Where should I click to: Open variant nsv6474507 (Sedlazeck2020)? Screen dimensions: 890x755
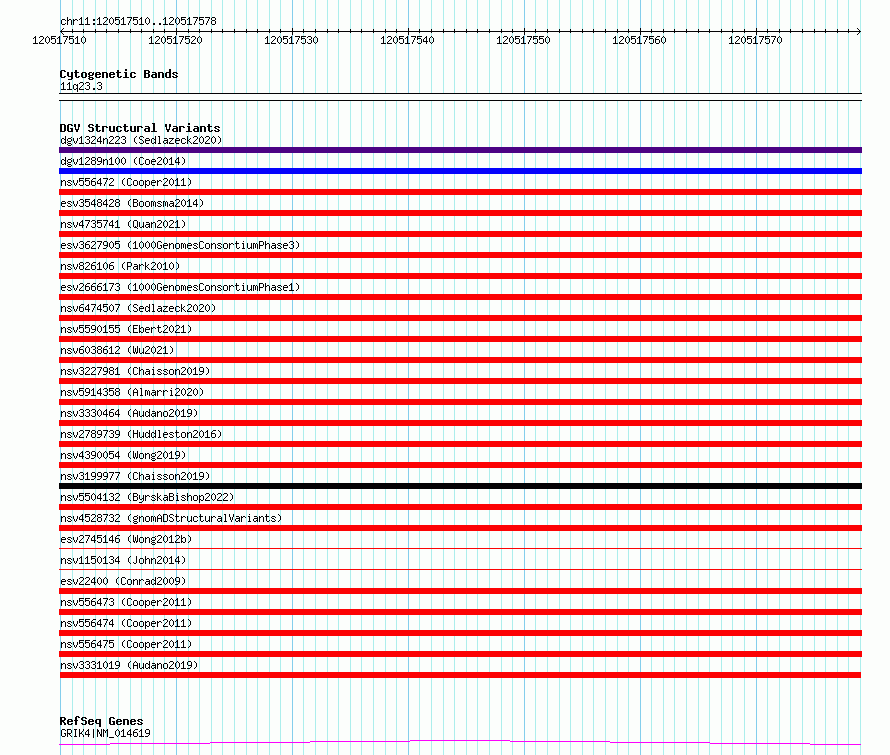138,308
